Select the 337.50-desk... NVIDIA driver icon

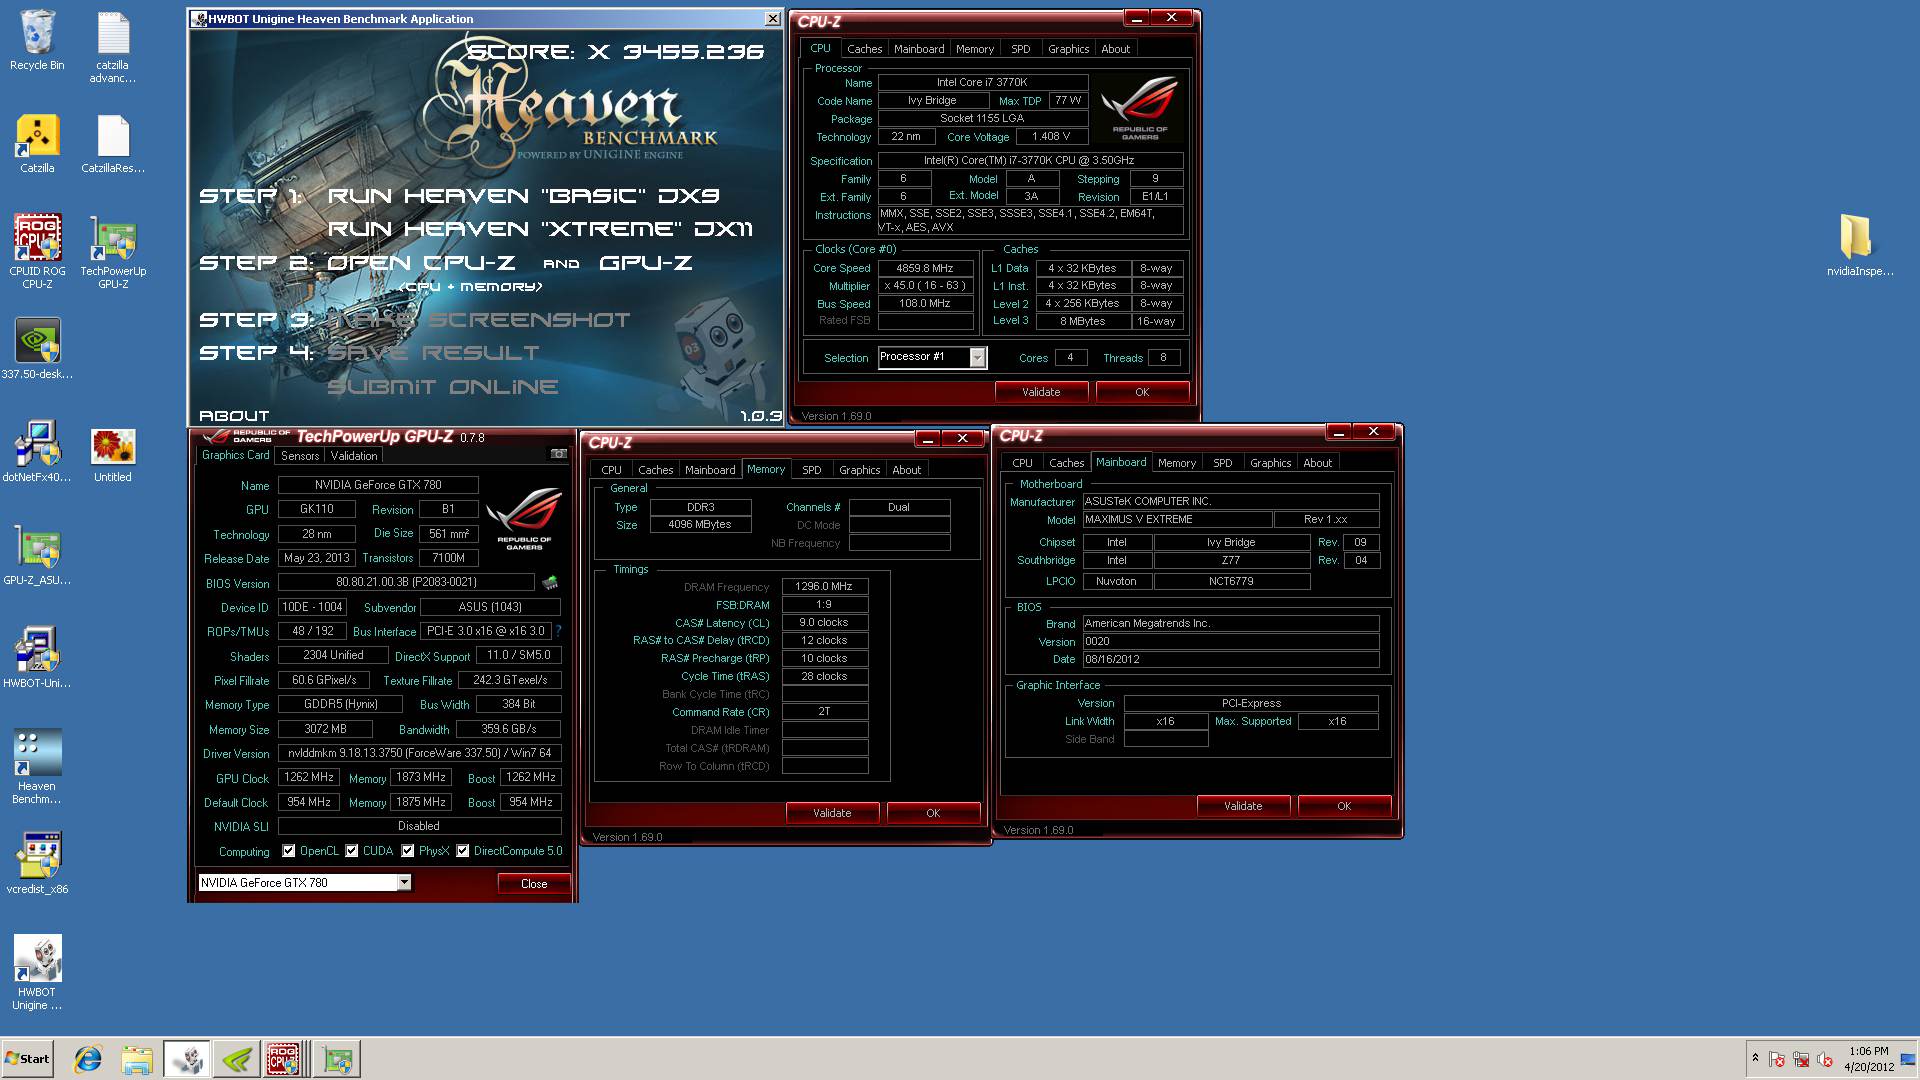[x=37, y=348]
